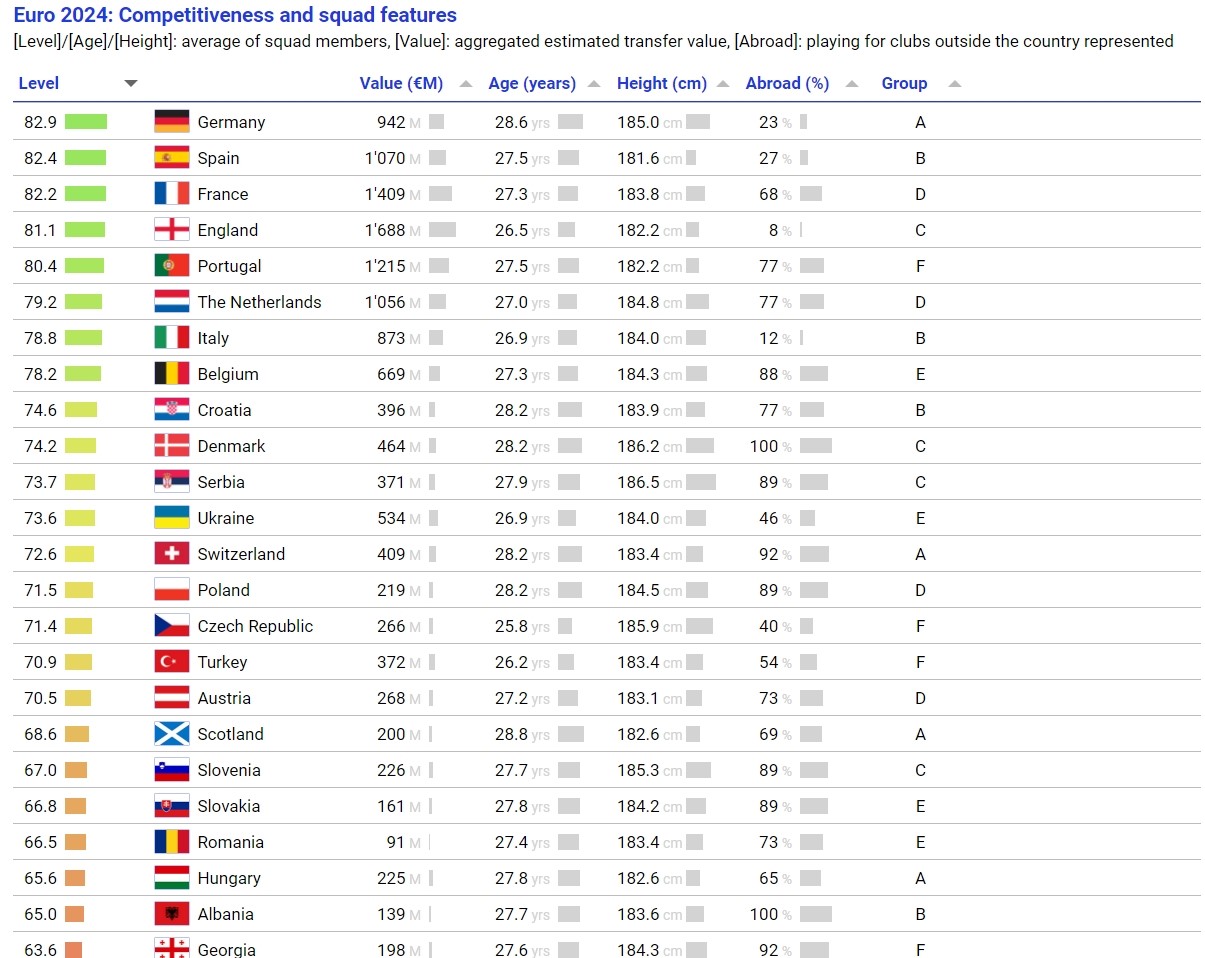Click sort arrow beside Group header
Viewport: 1205px width, 958px height.
point(955,84)
